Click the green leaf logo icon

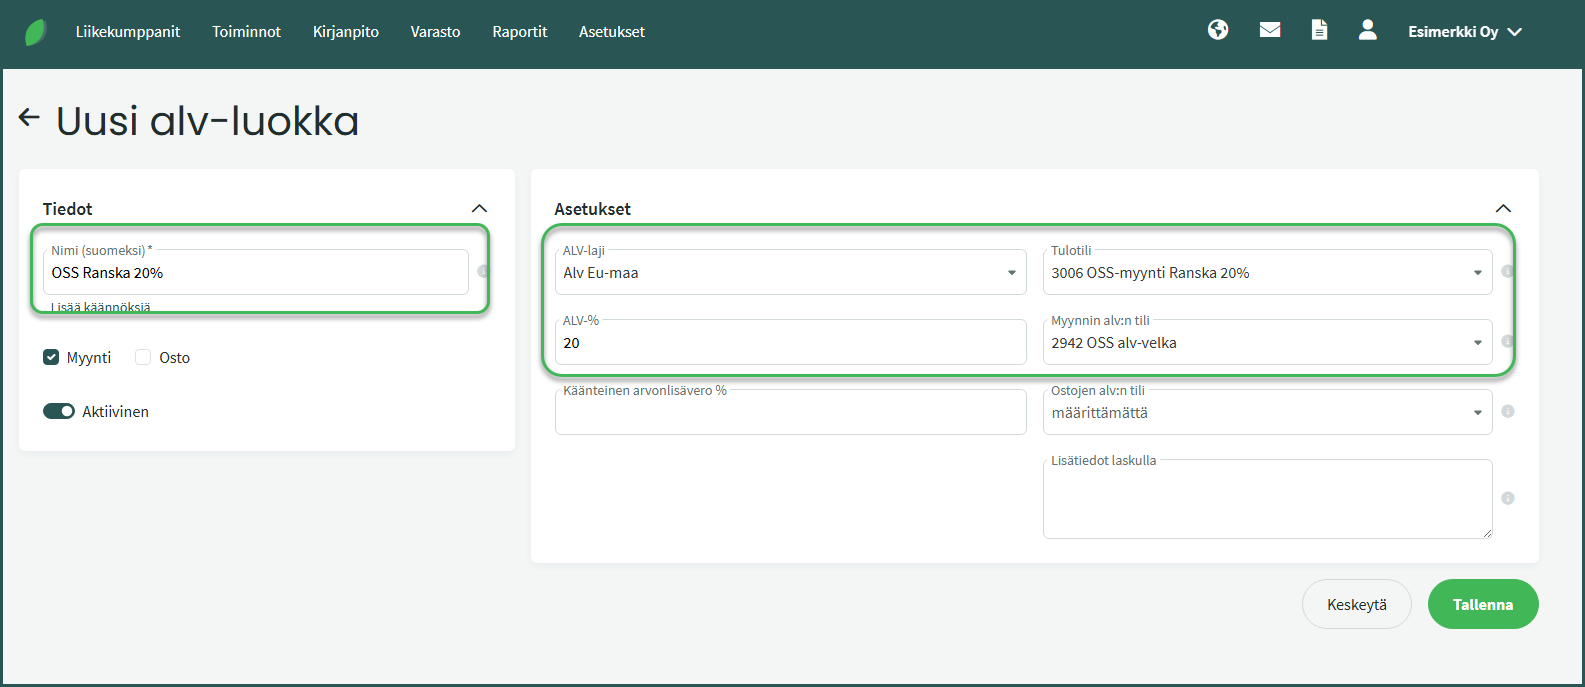[36, 32]
